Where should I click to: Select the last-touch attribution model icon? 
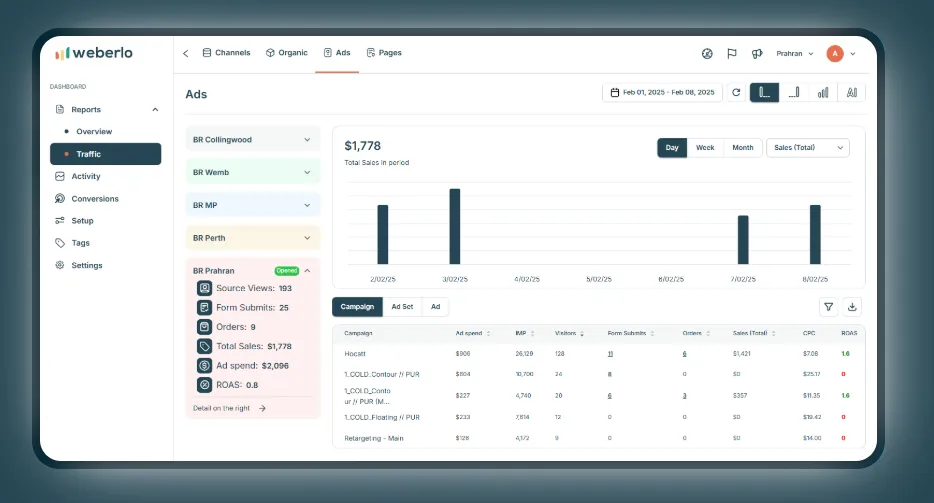tap(794, 92)
